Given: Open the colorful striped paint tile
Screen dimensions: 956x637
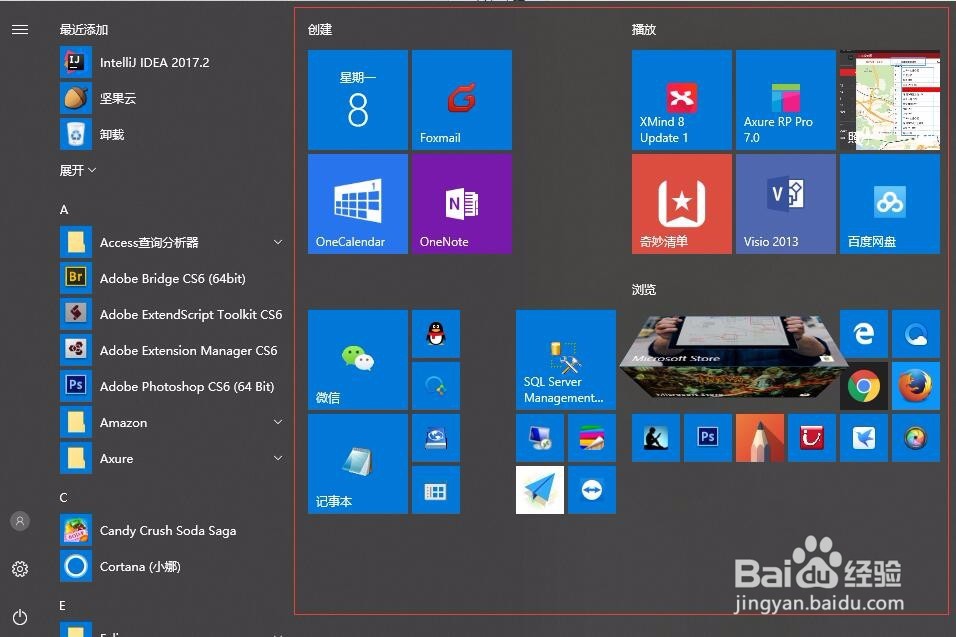Looking at the screenshot, I should click(592, 438).
